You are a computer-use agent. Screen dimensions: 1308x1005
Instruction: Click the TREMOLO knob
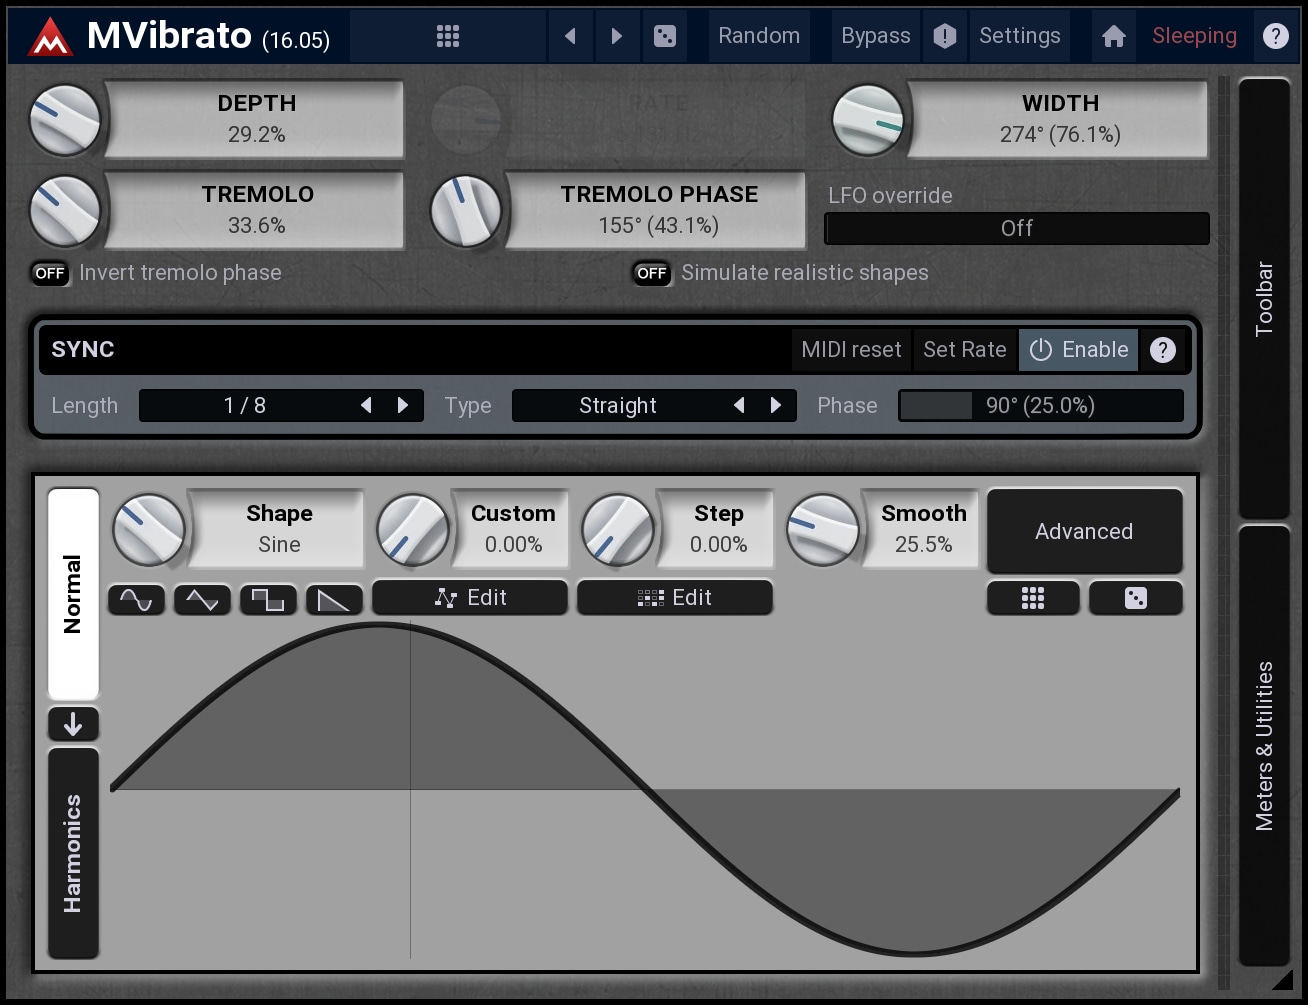pos(65,211)
